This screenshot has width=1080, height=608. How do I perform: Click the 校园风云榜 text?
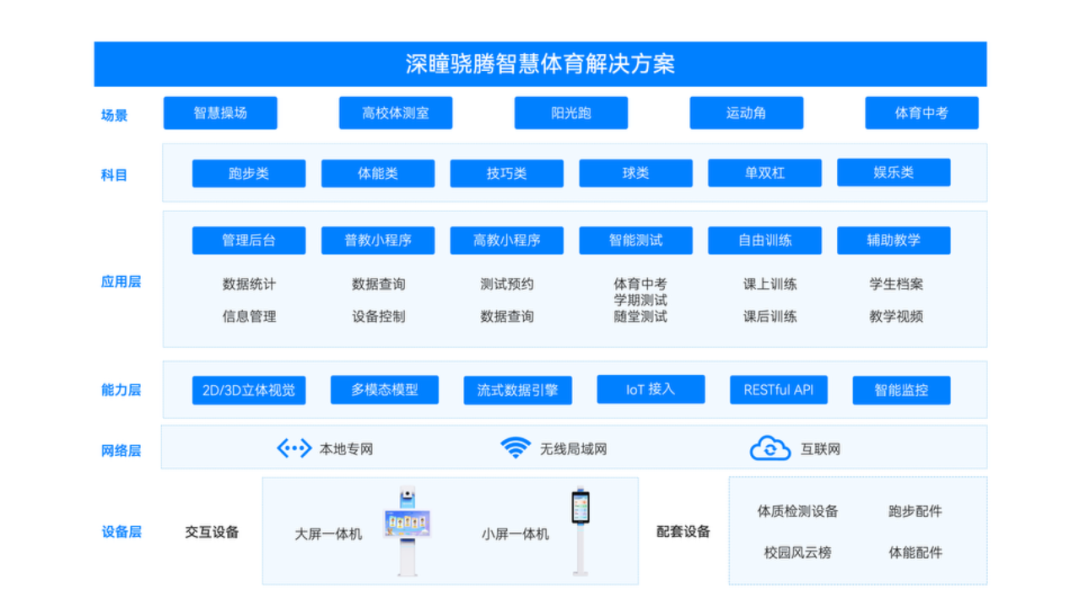798,552
